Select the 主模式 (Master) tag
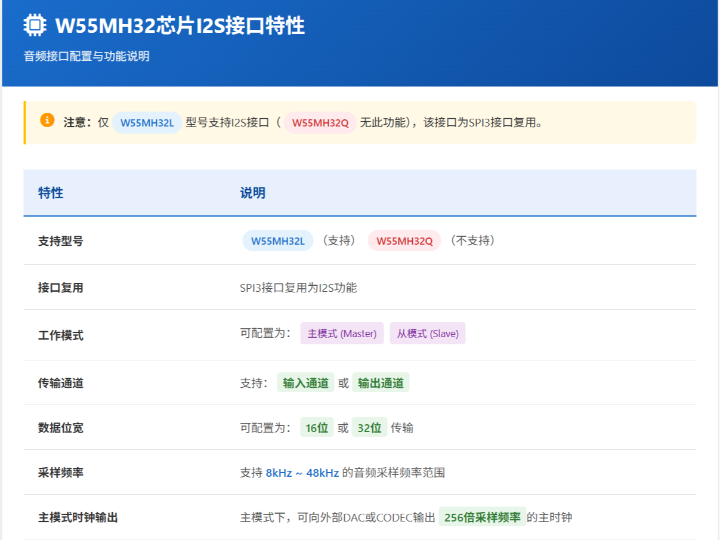Image resolution: width=720 pixels, height=540 pixels. click(342, 334)
